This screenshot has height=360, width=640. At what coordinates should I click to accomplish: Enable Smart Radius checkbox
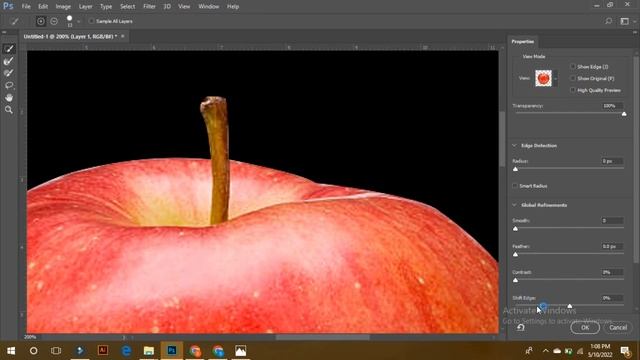(515, 186)
